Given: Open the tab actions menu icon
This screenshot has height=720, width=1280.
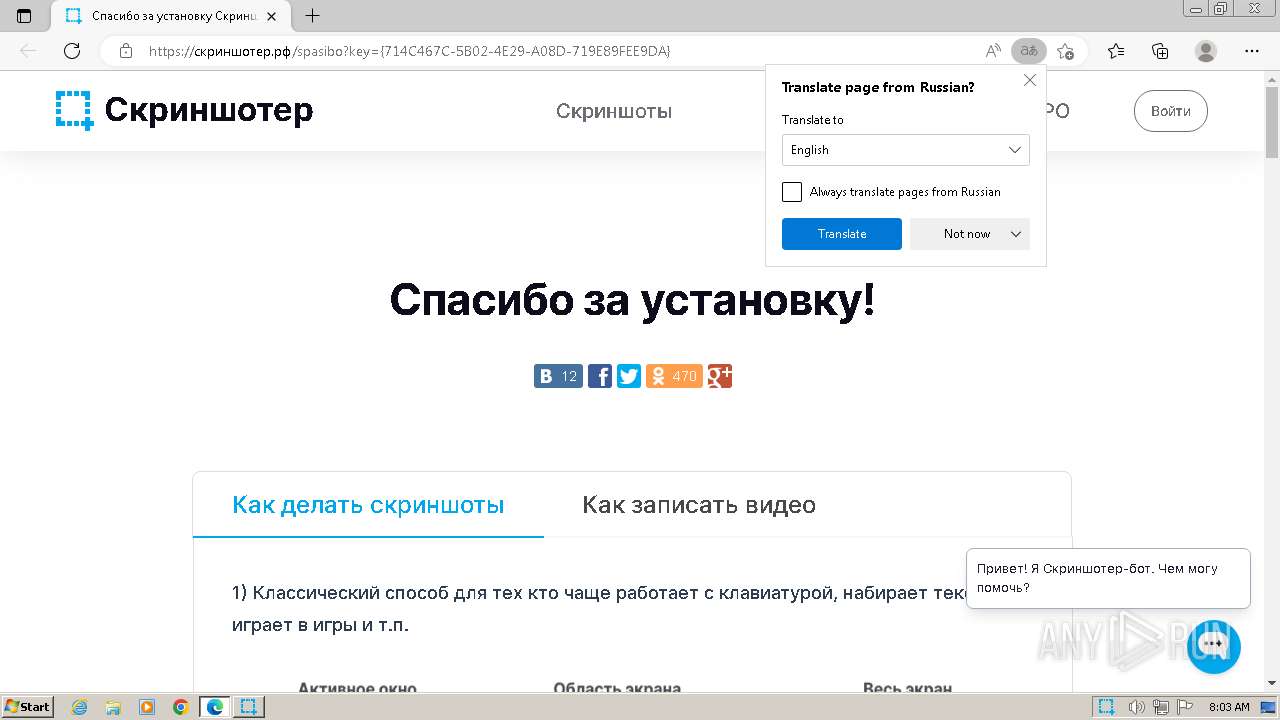Looking at the screenshot, I should (x=24, y=16).
